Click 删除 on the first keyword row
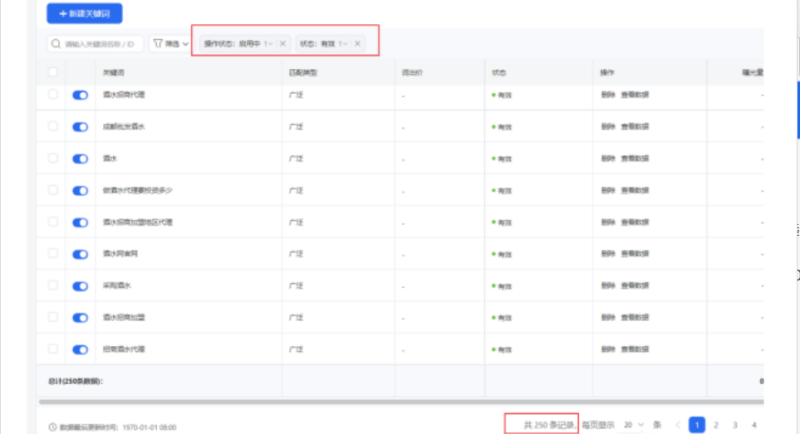The width and height of the screenshot is (800, 434). coord(608,95)
